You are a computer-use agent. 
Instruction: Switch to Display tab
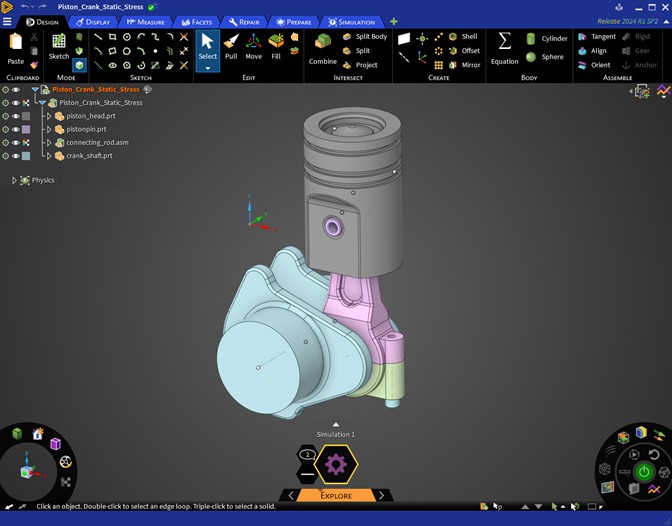click(93, 22)
